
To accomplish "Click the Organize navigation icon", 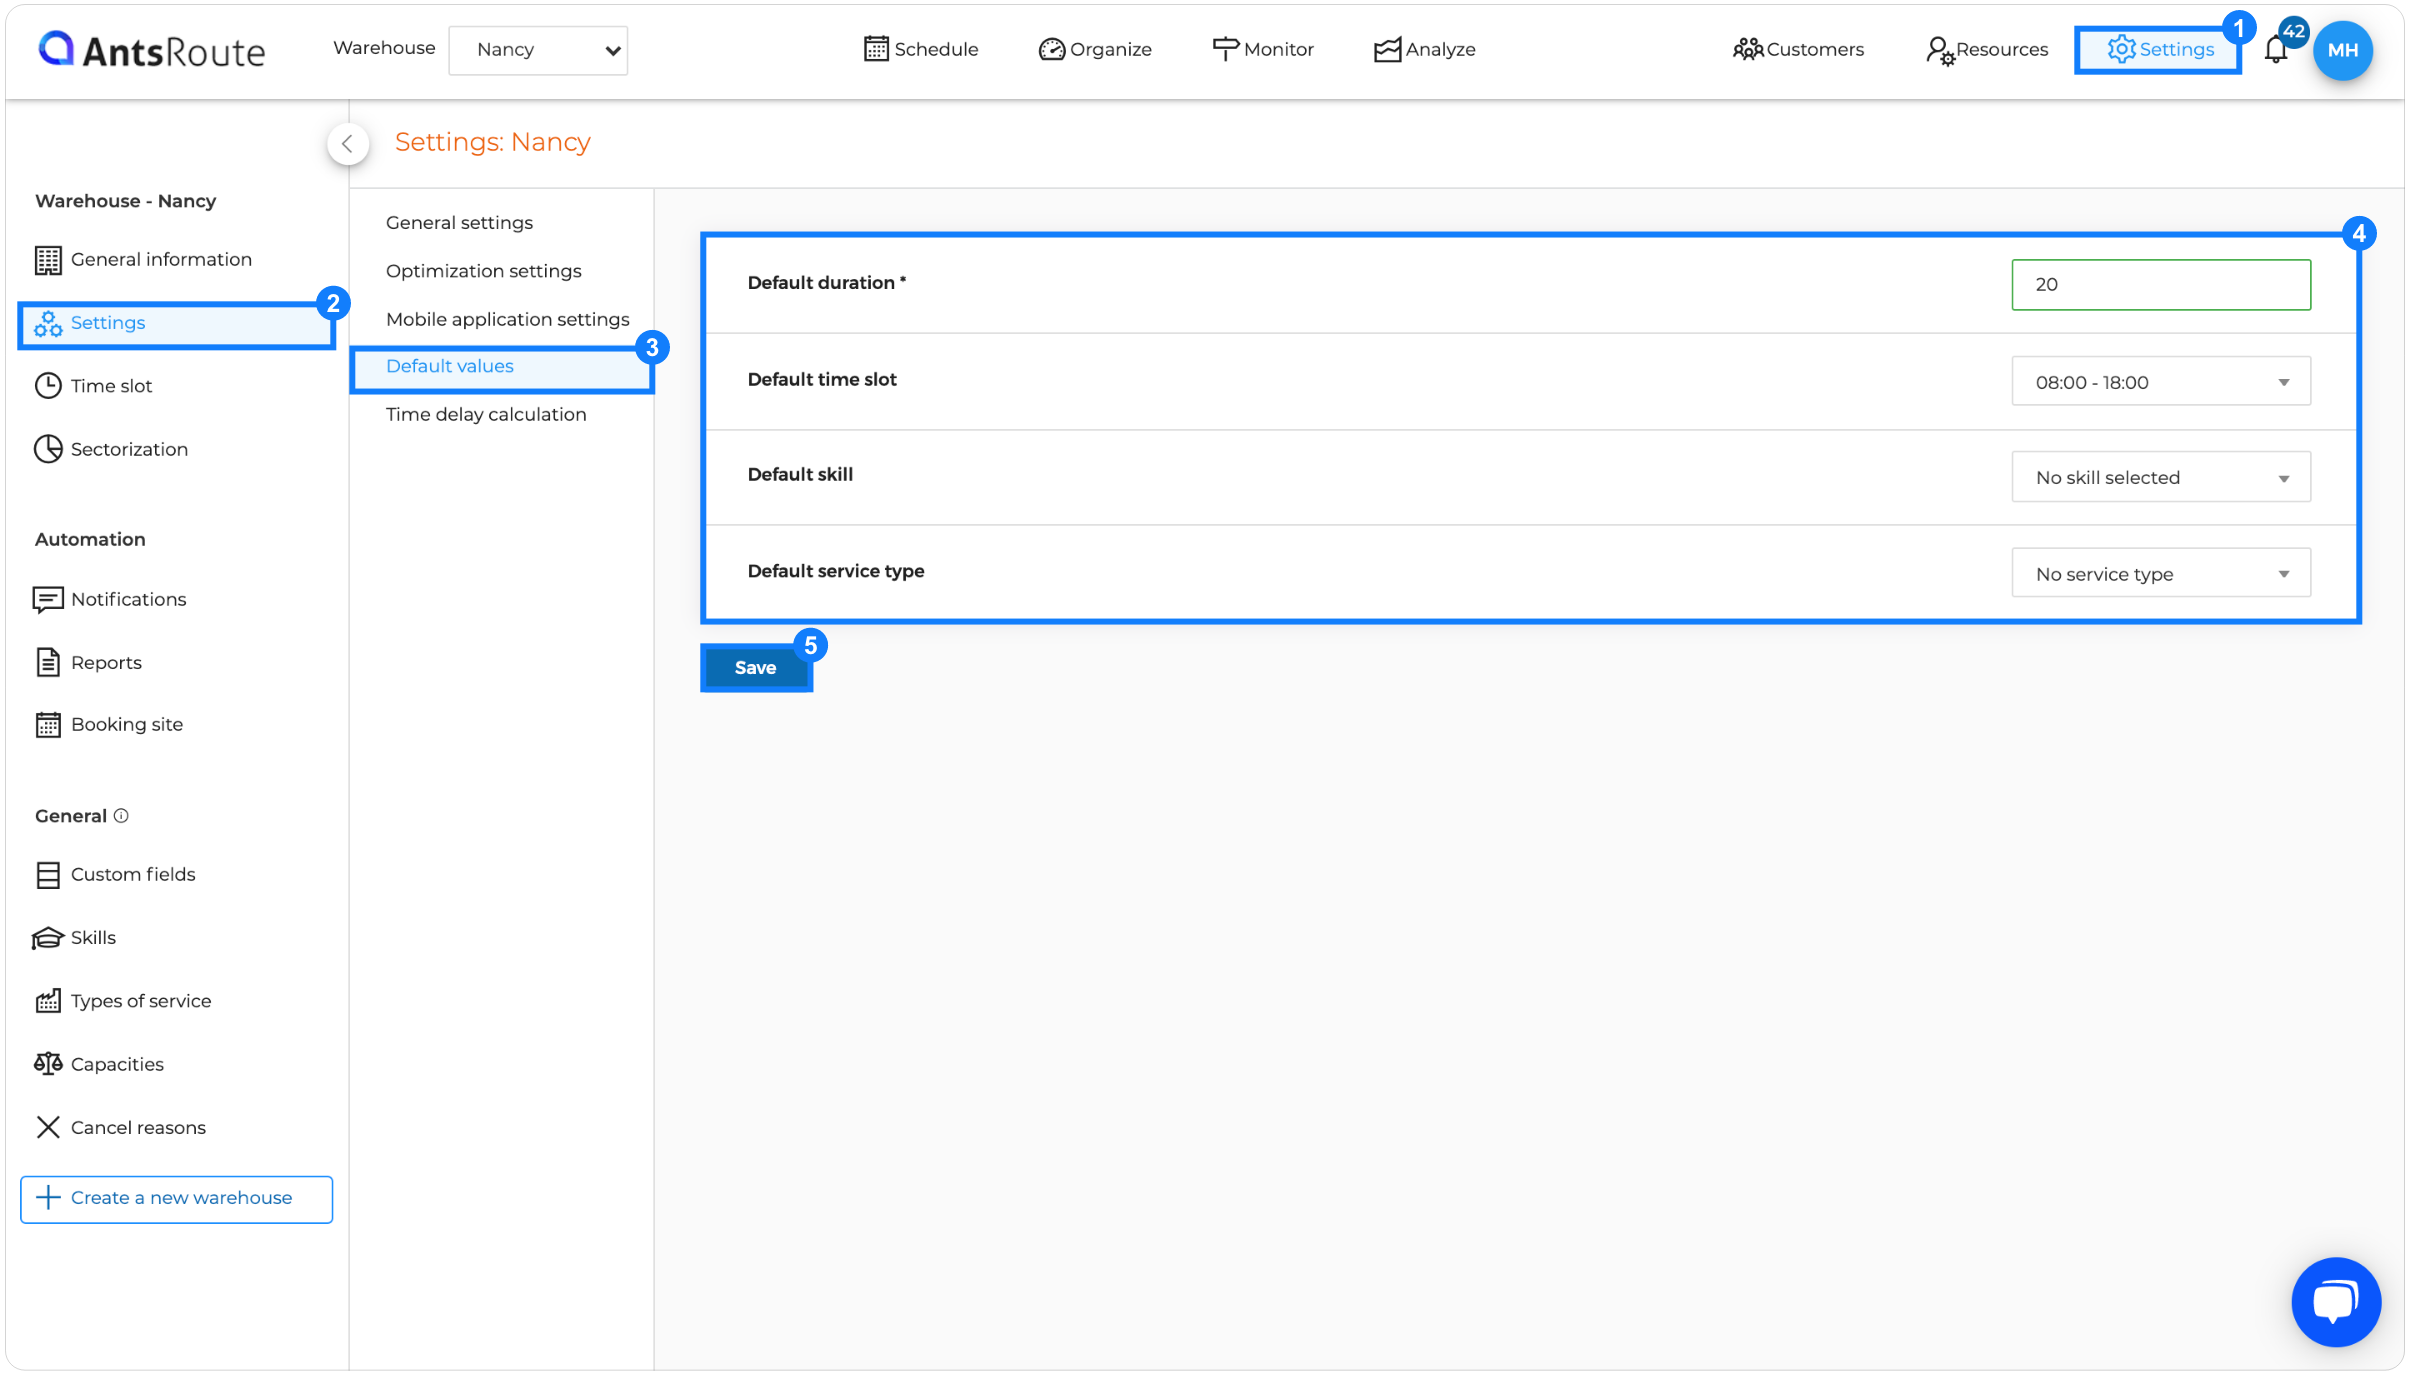I will [x=1051, y=48].
